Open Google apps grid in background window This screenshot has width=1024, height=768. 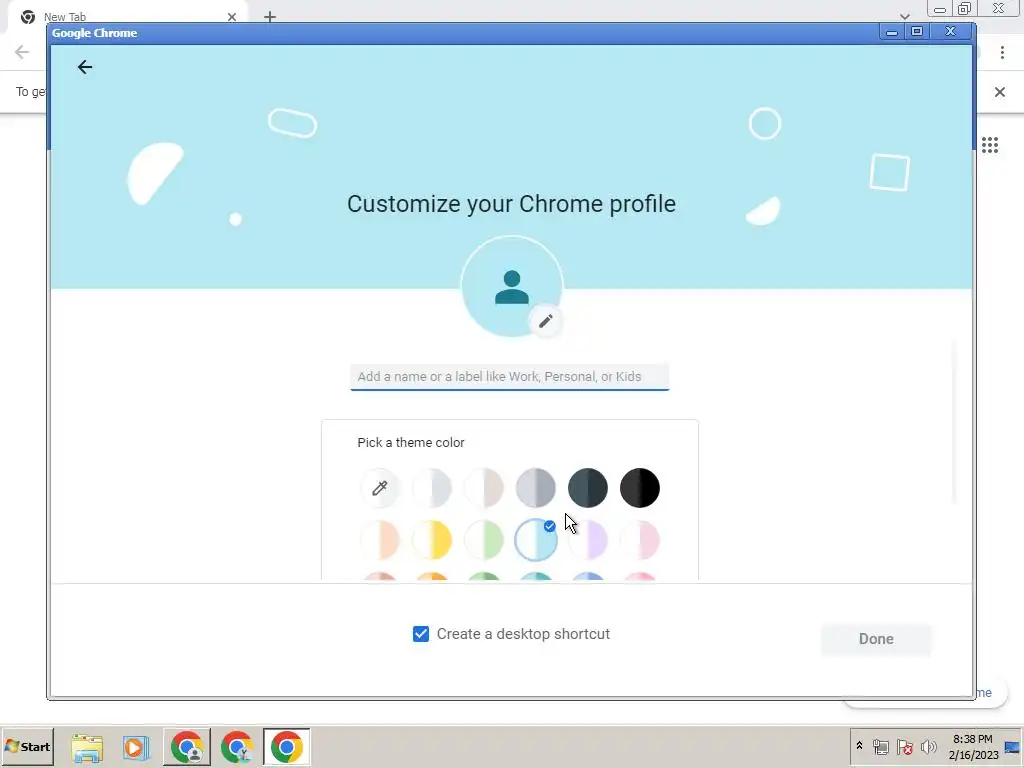[x=989, y=145]
